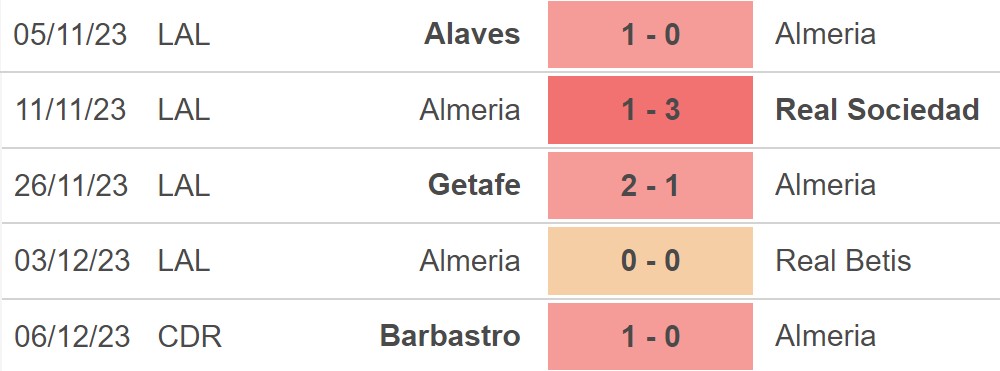Open the 0 - 0 draw score box
1000x371 pixels.
650,261
